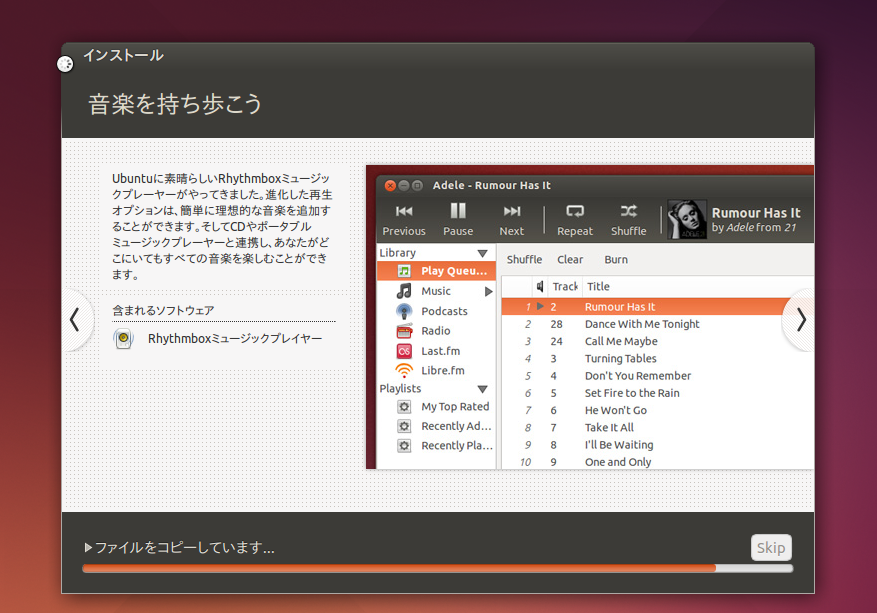Screen dimensions: 877x613
Task: Click the installation progress bar
Action: (x=437, y=568)
